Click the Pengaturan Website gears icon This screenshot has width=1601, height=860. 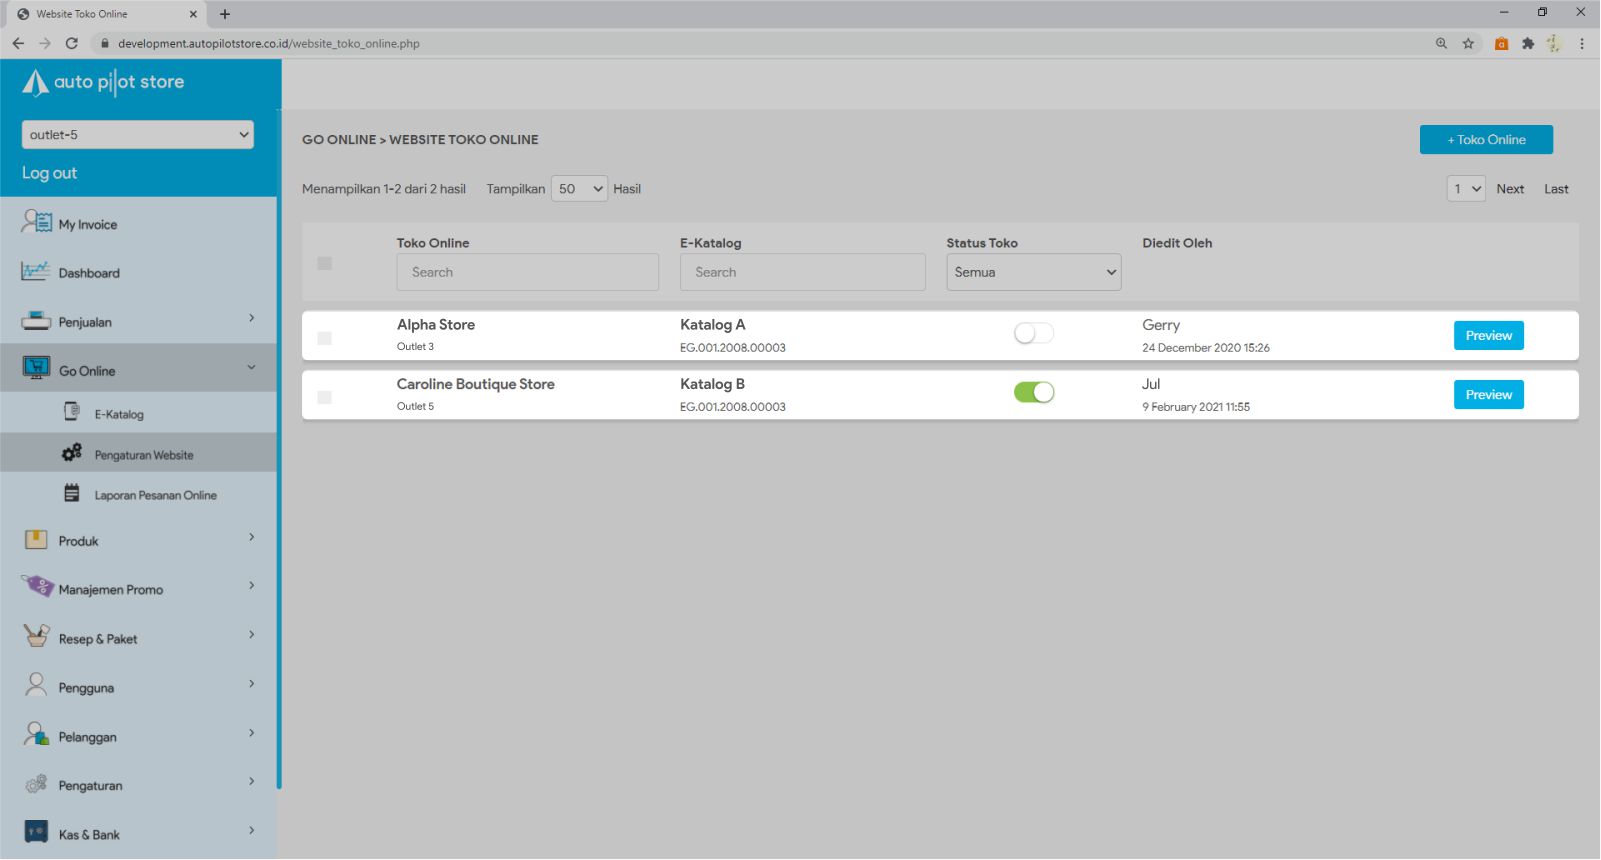[x=72, y=453]
